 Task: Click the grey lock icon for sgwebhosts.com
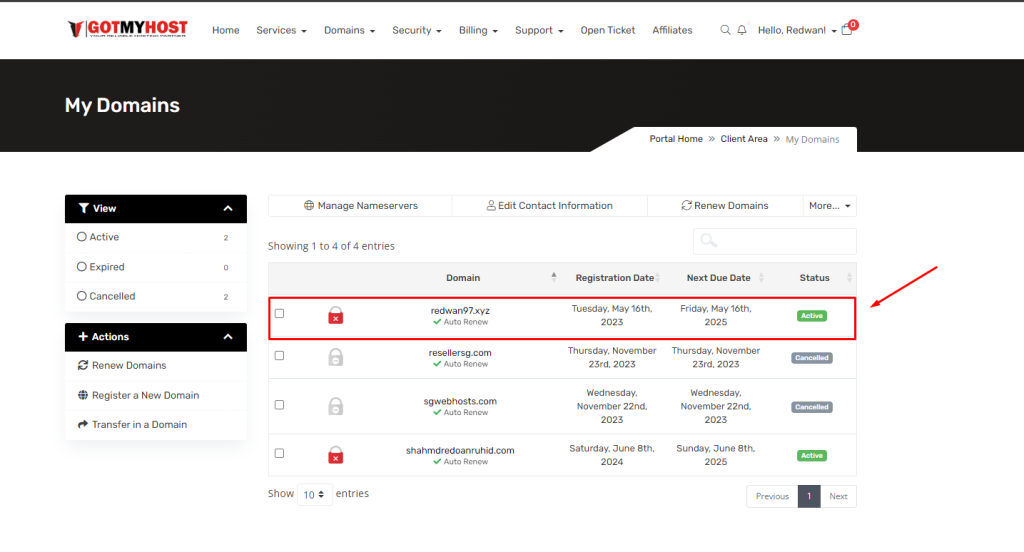point(336,406)
